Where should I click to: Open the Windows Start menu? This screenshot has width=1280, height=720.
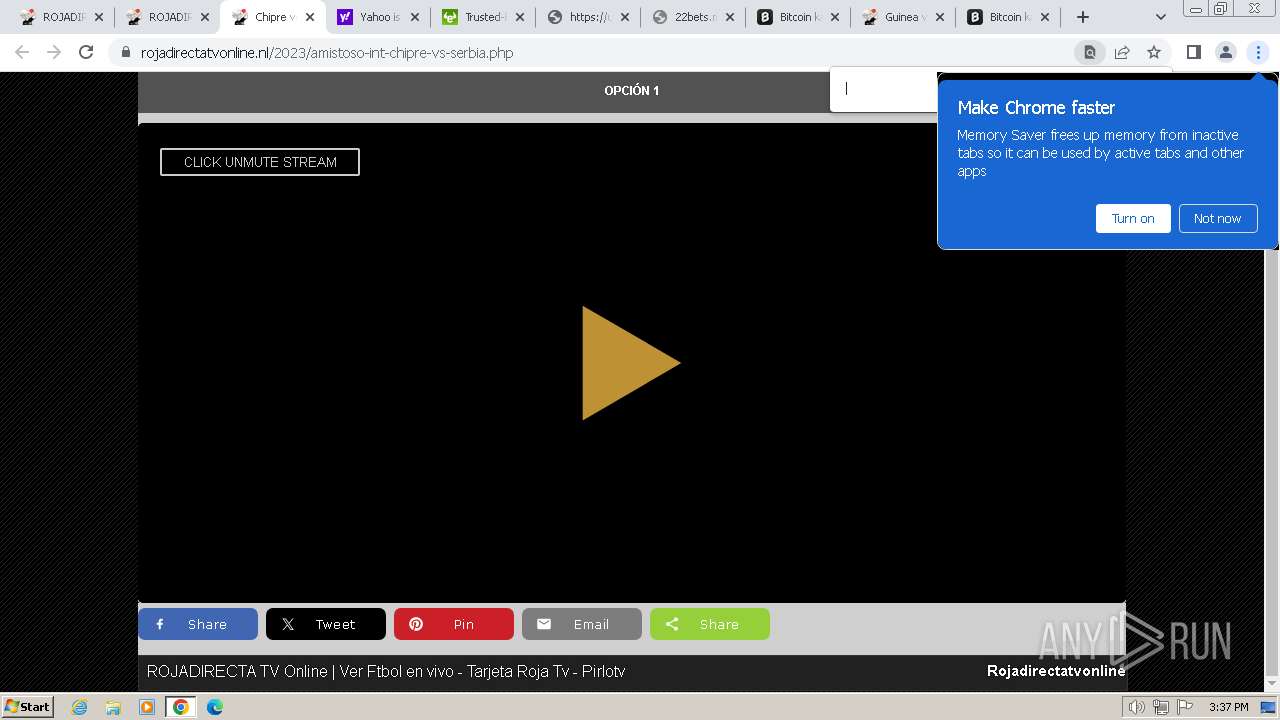point(27,706)
